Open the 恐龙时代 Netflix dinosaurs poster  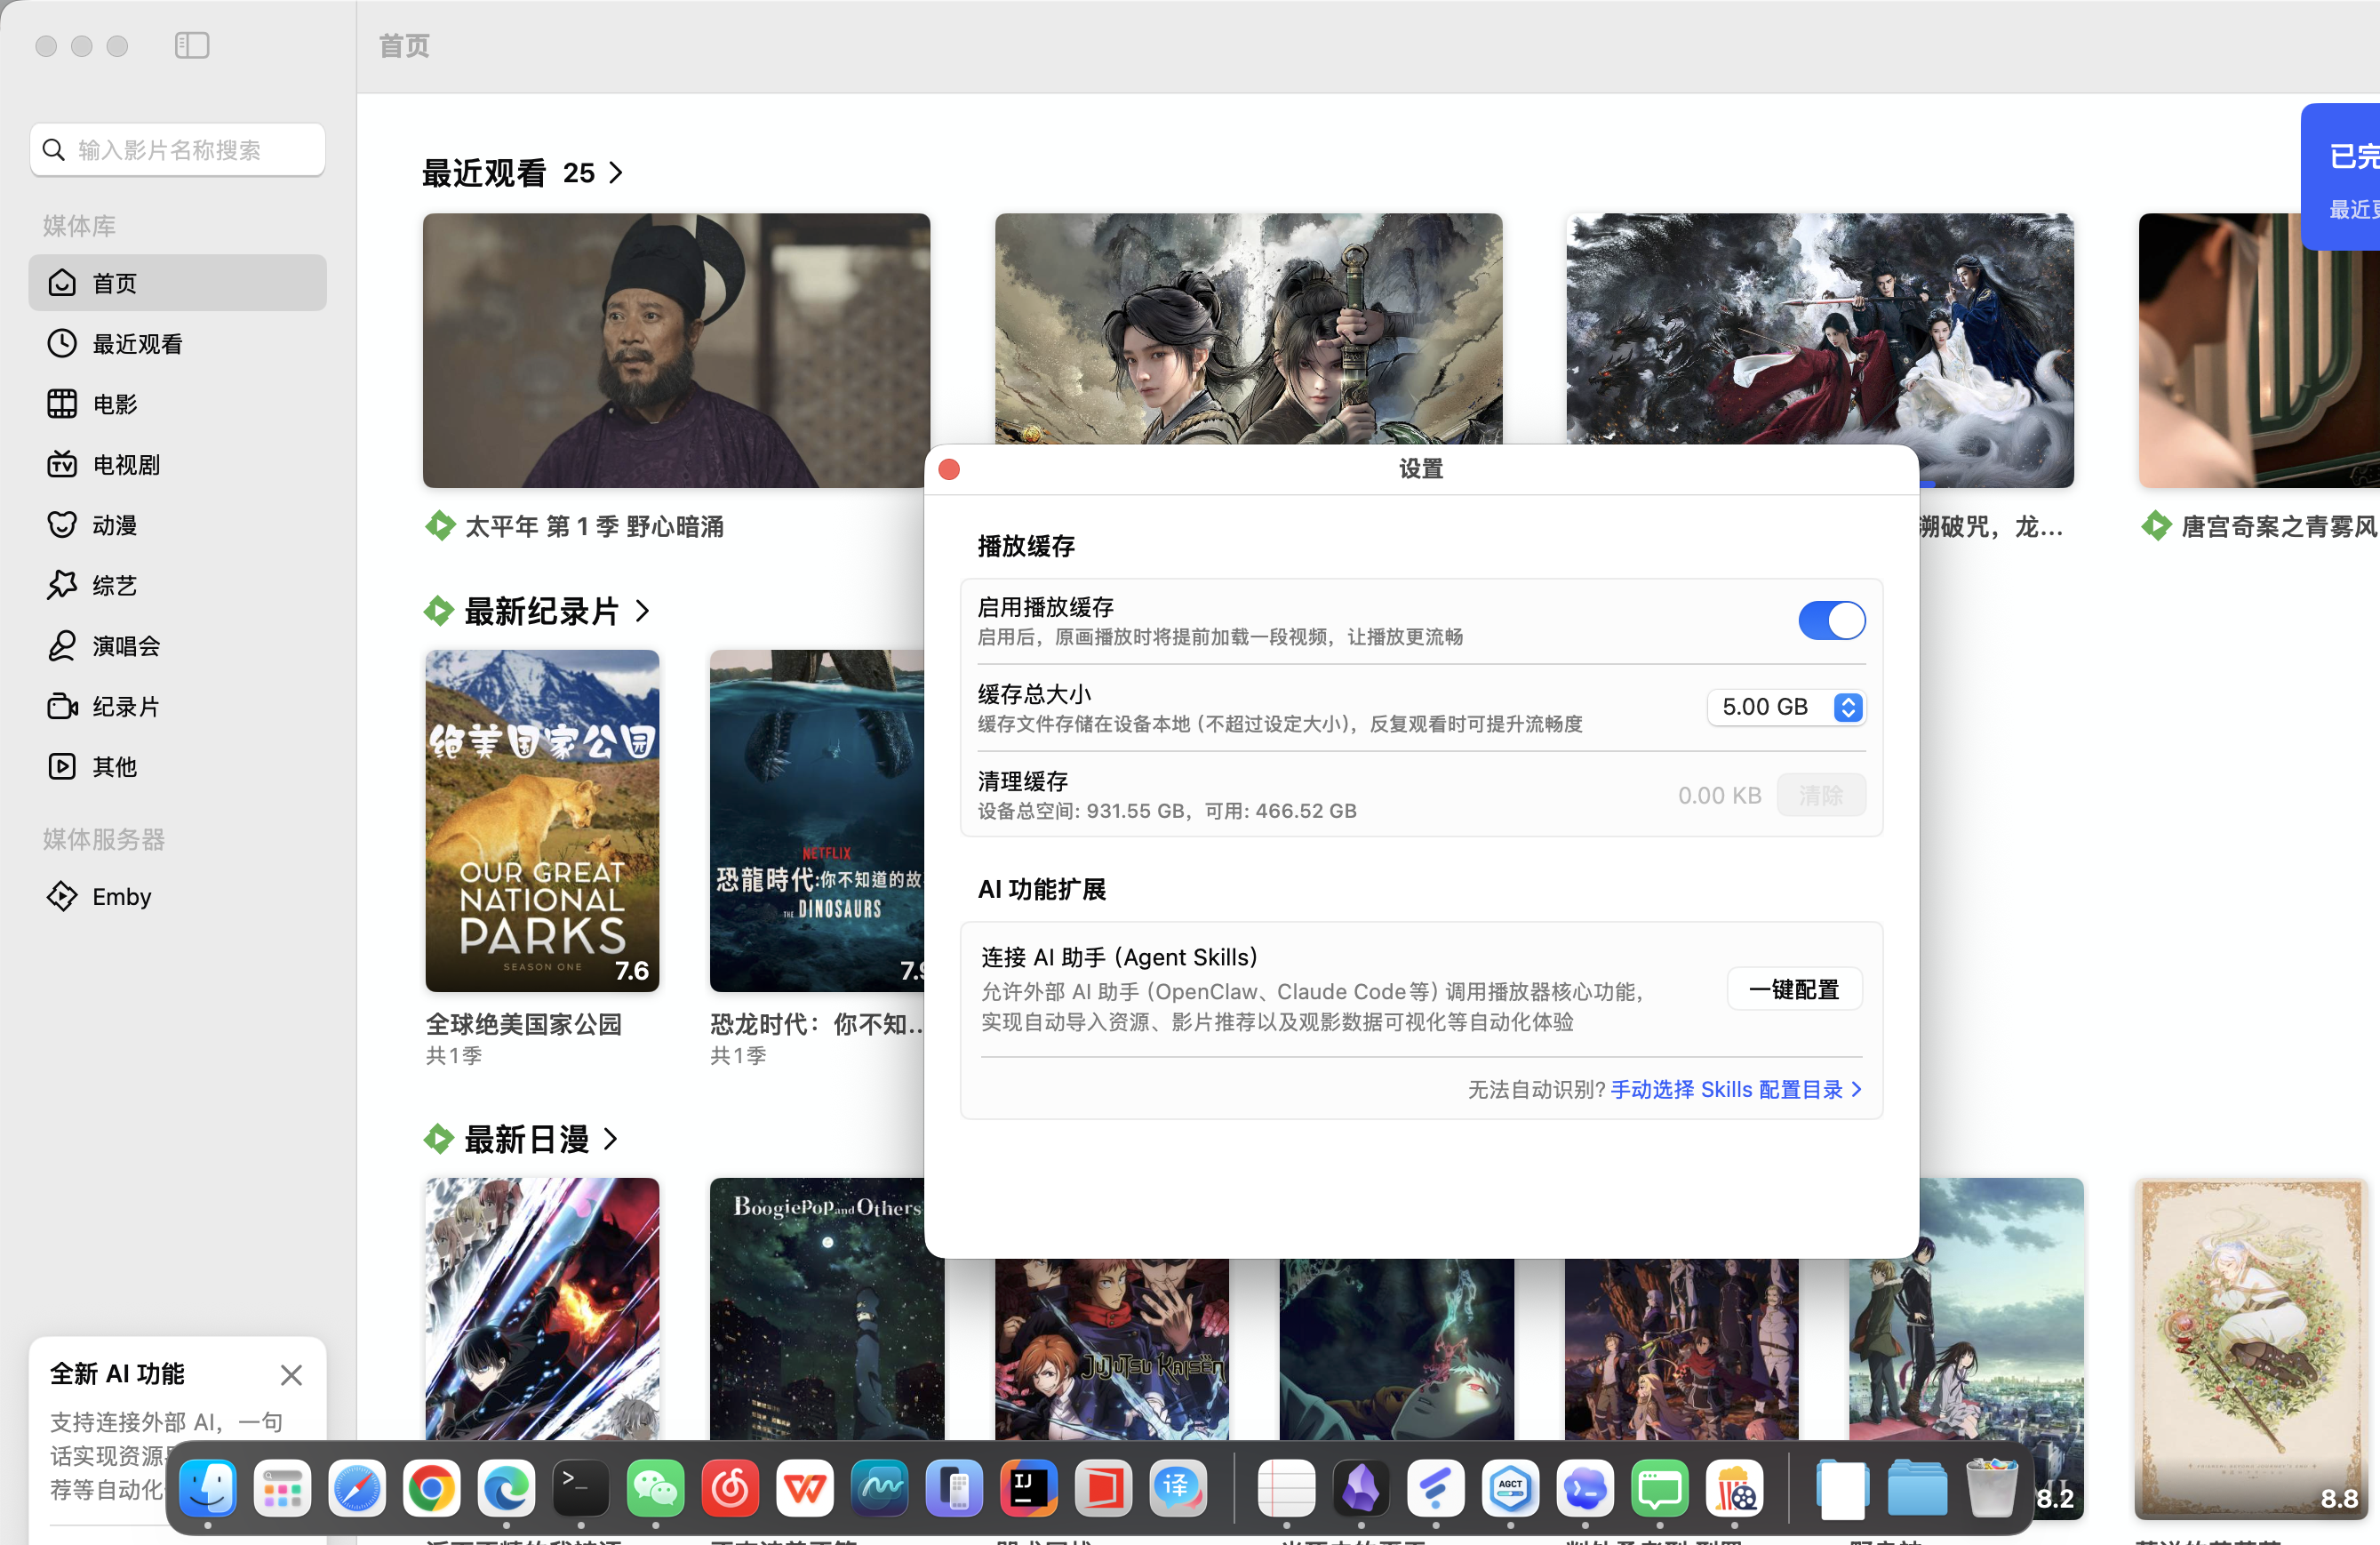tap(817, 821)
